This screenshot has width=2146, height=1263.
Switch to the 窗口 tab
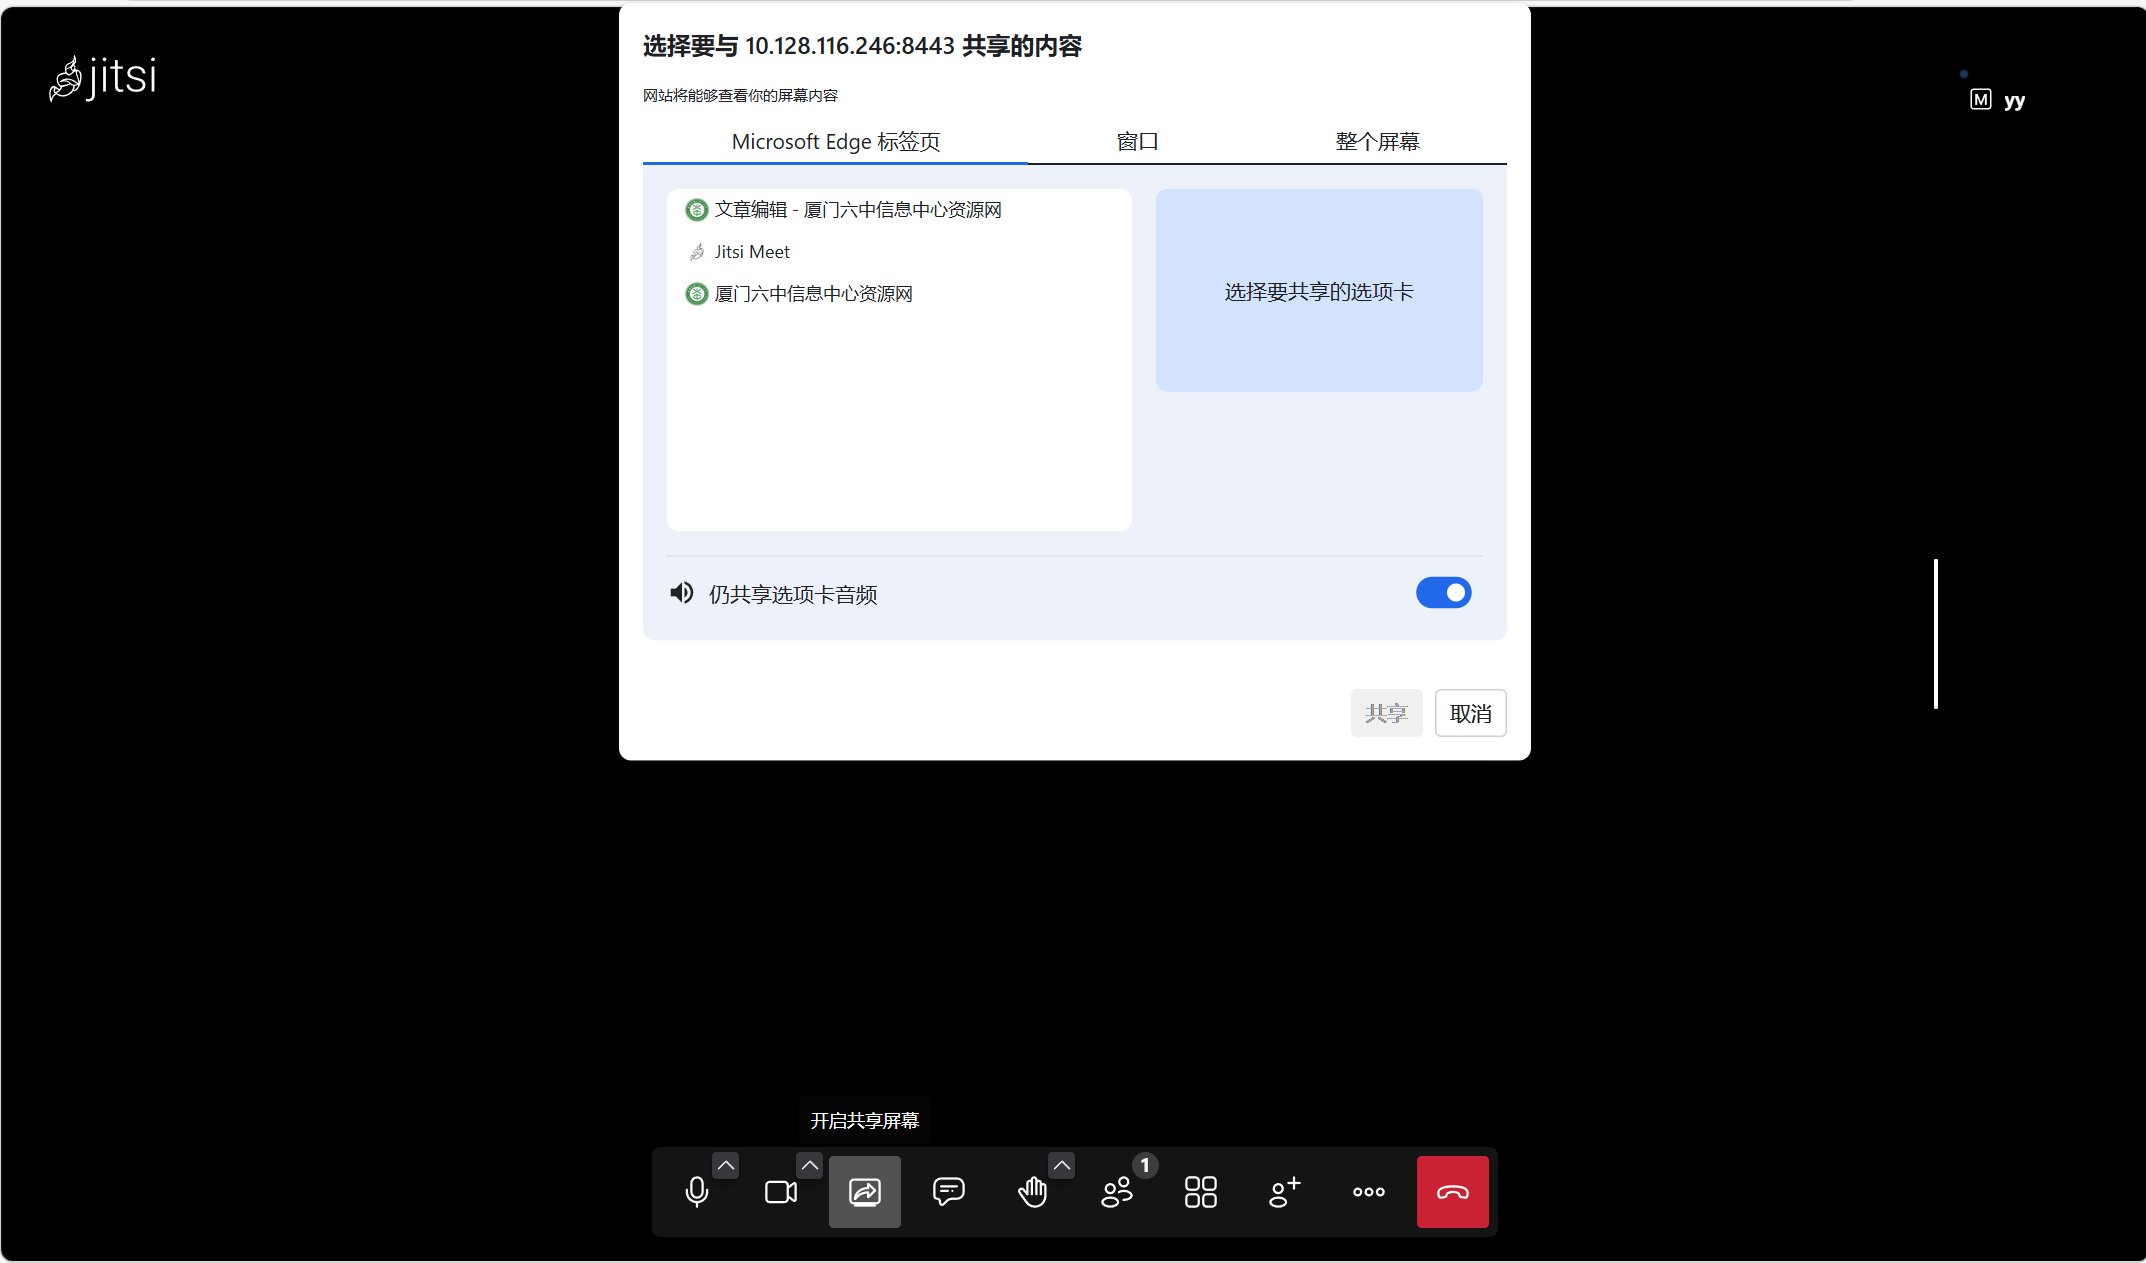[1137, 142]
